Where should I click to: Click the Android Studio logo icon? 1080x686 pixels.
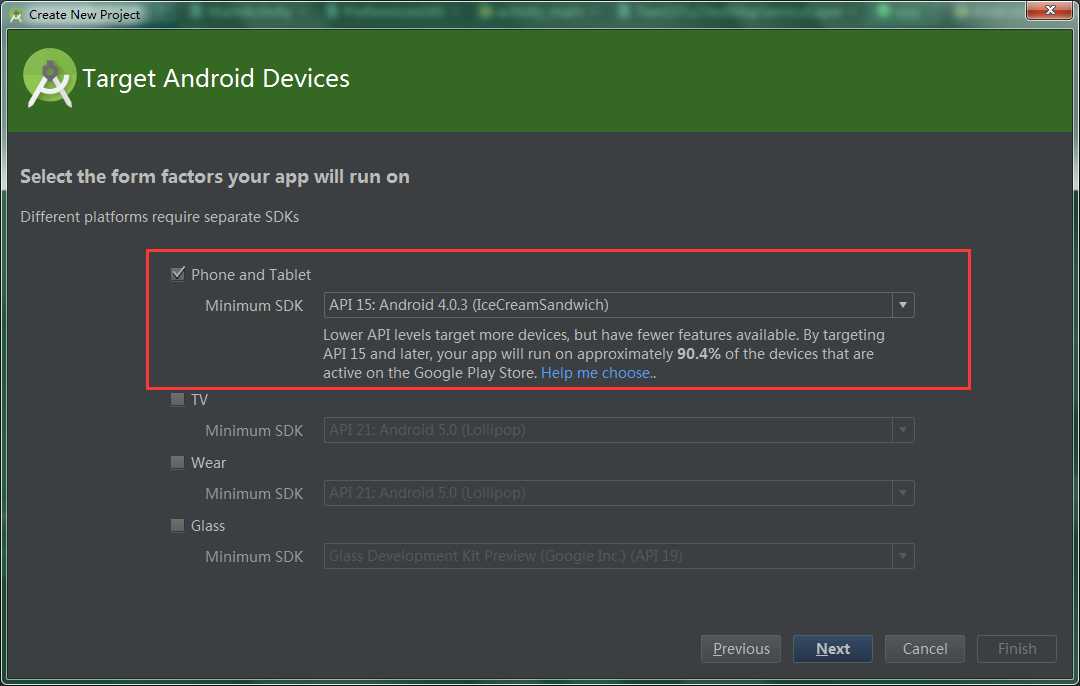[49, 79]
